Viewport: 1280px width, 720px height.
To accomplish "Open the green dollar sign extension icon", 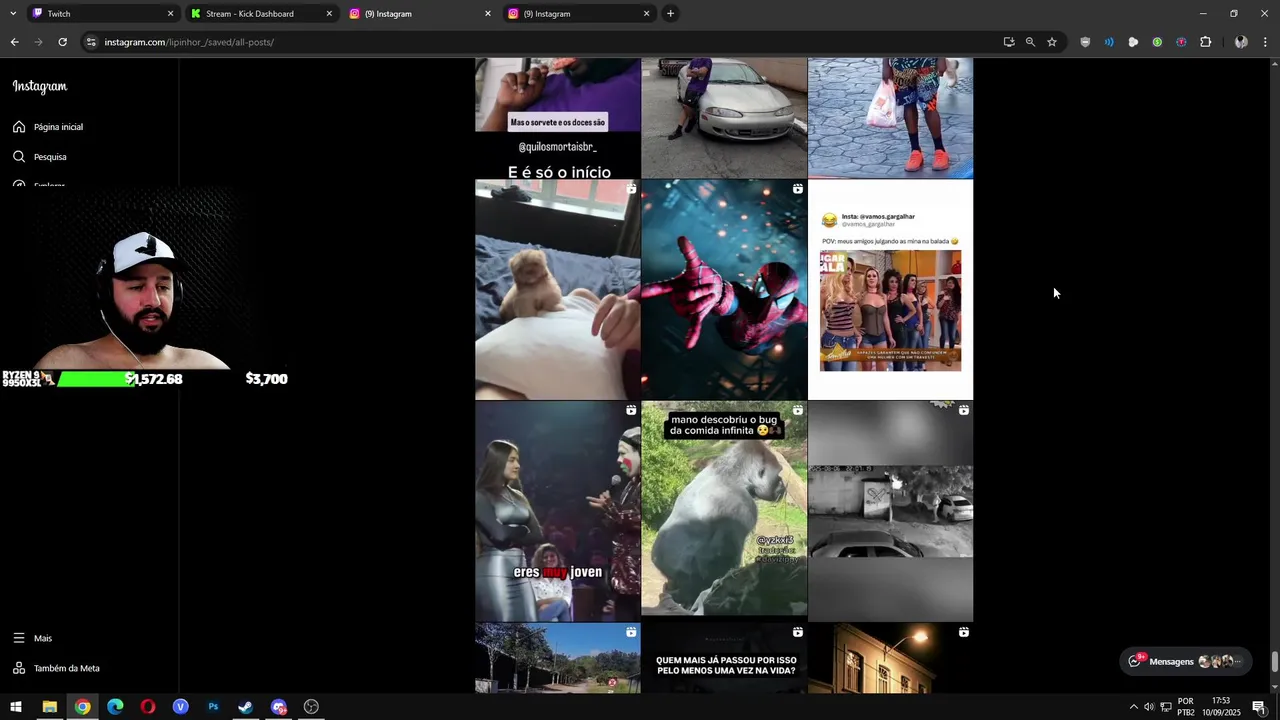I will [1157, 42].
